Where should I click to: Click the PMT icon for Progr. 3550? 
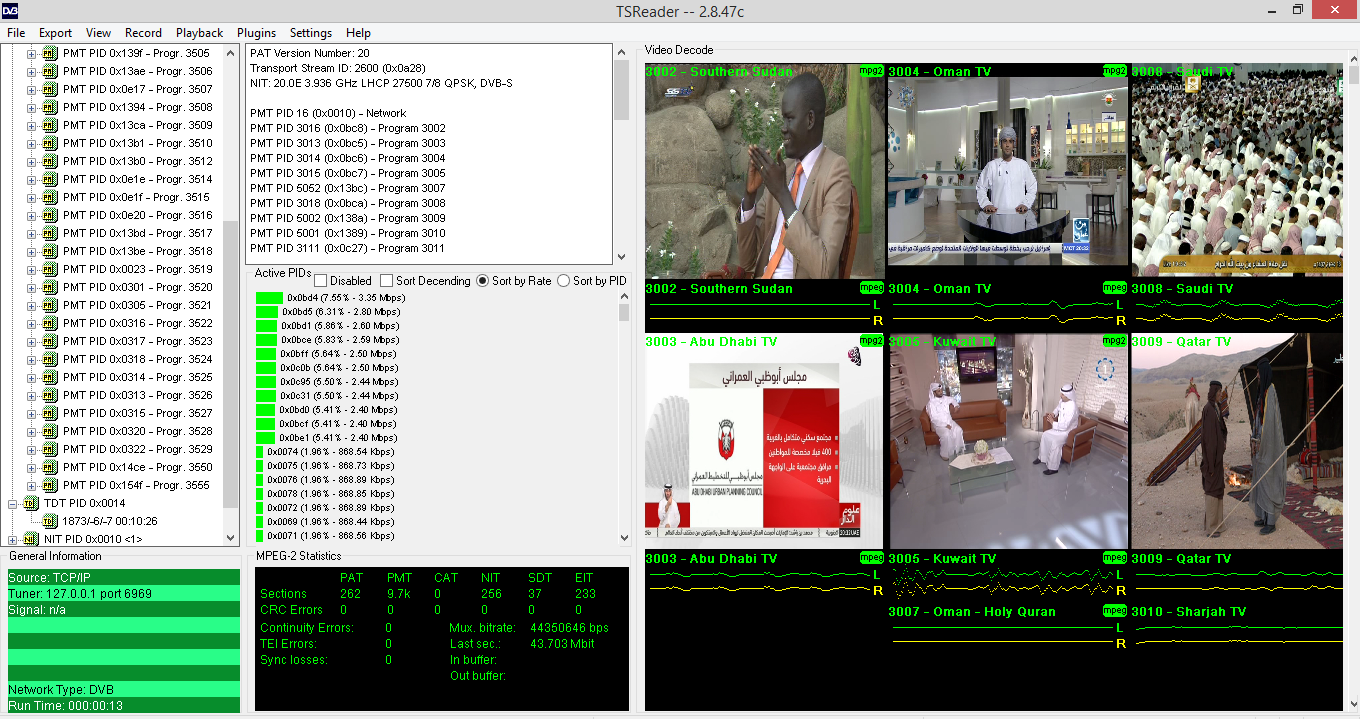click(50, 468)
